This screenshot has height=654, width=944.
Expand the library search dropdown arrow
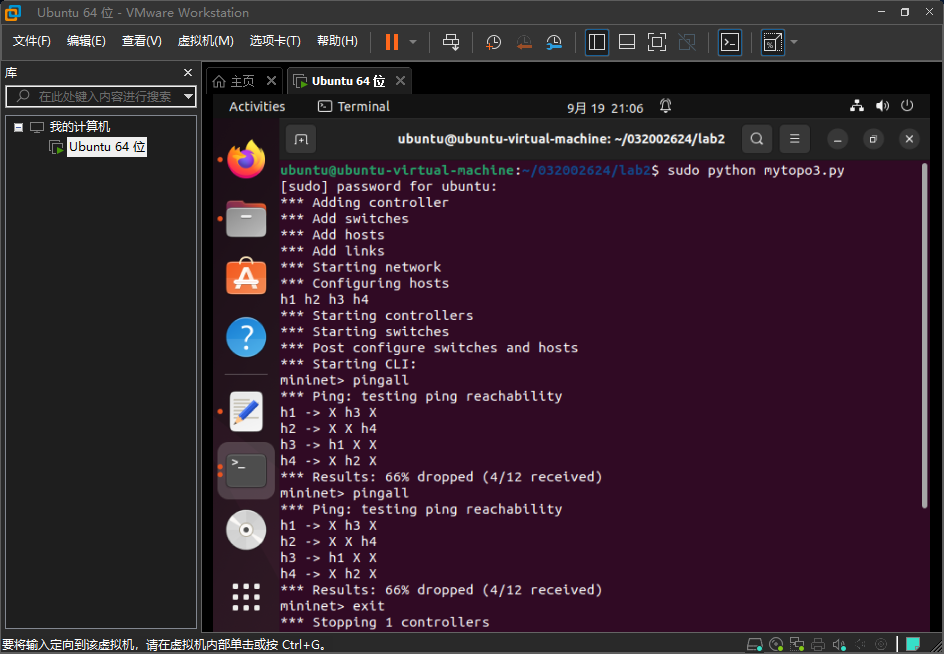188,96
